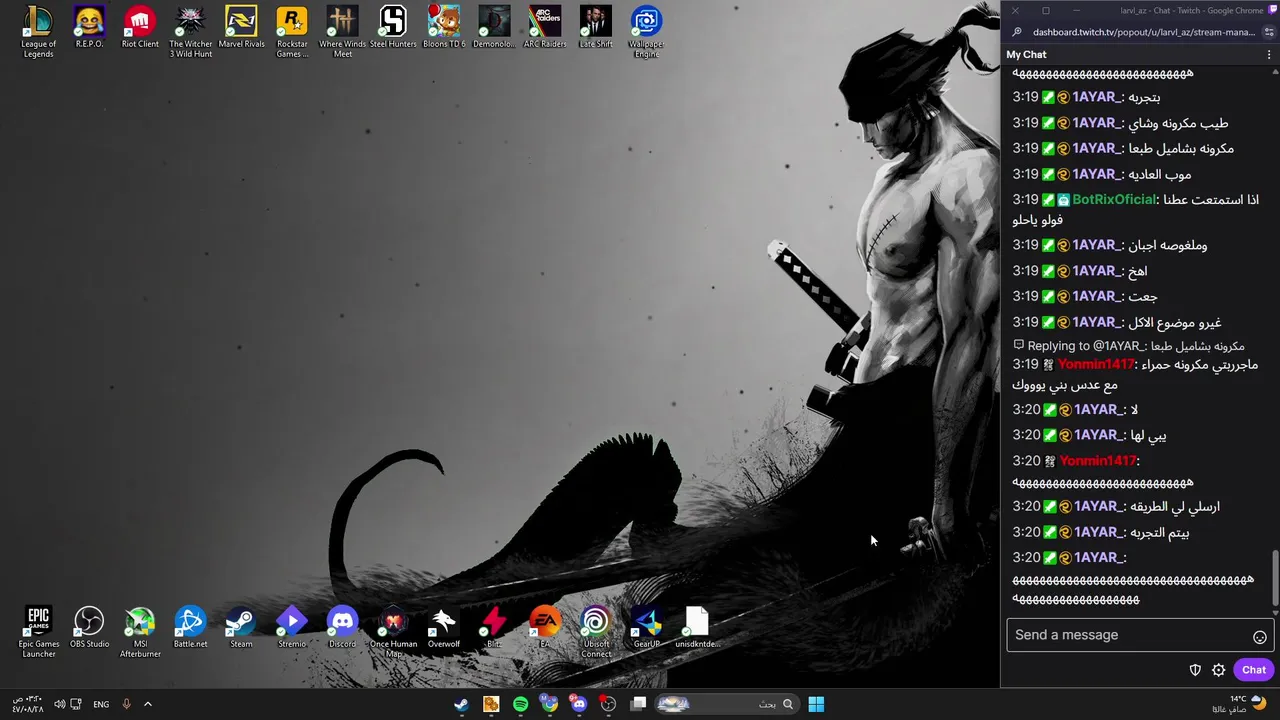Click the purple Chat send button
The height and width of the screenshot is (720, 1280).
1254,670
